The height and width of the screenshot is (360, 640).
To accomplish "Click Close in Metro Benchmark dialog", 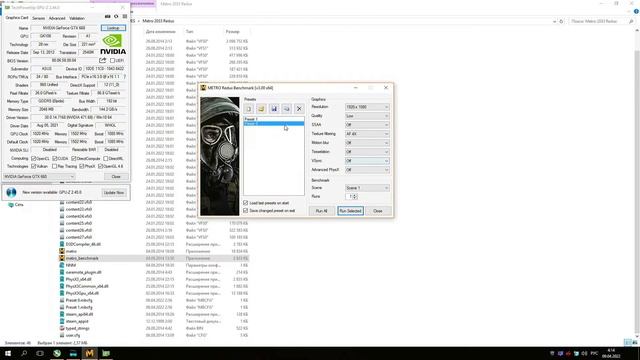I will pos(378,211).
